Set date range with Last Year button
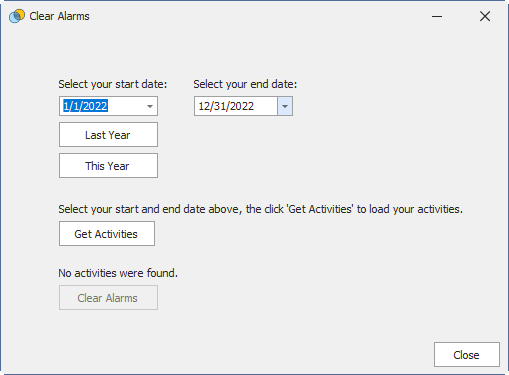The width and height of the screenshot is (509, 375). tap(108, 135)
